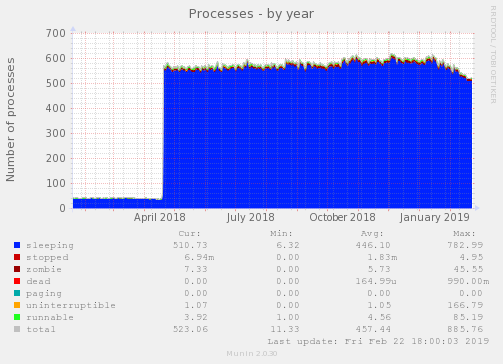Click the blue sleeping legend swatch
The height and width of the screenshot is (364, 503).
[17, 245]
